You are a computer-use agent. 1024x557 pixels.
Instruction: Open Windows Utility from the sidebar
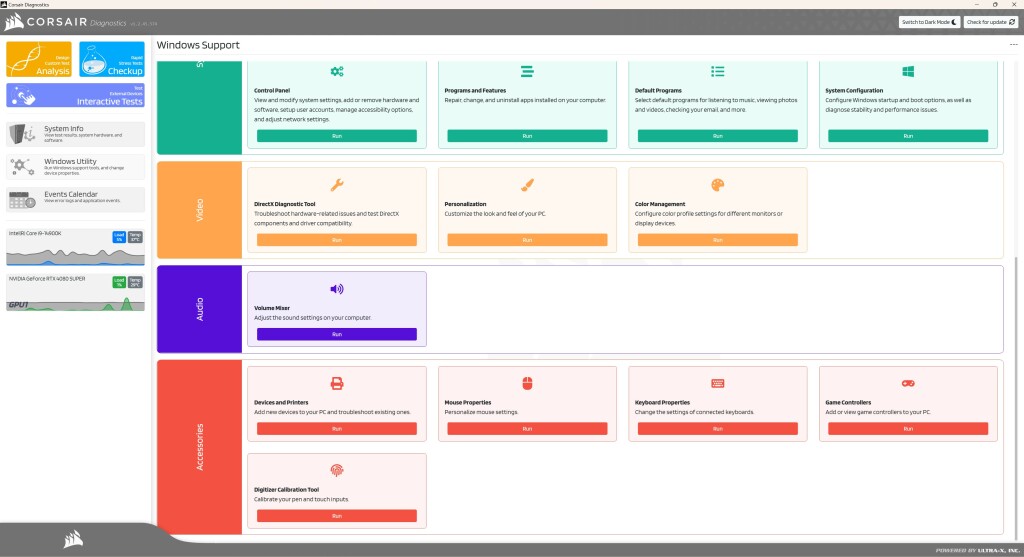(75, 167)
